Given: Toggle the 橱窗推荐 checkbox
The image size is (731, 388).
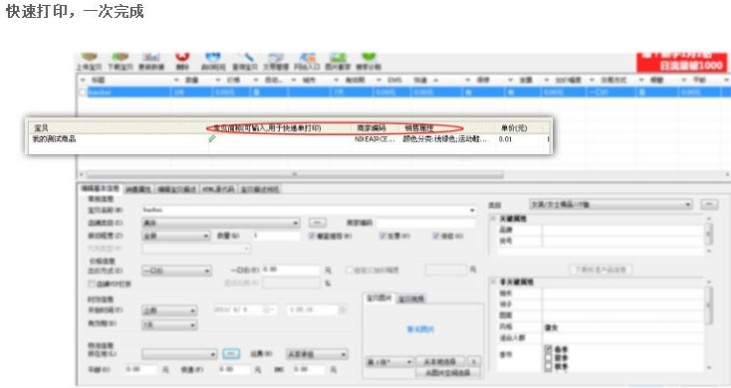Looking at the screenshot, I should pos(312,236).
